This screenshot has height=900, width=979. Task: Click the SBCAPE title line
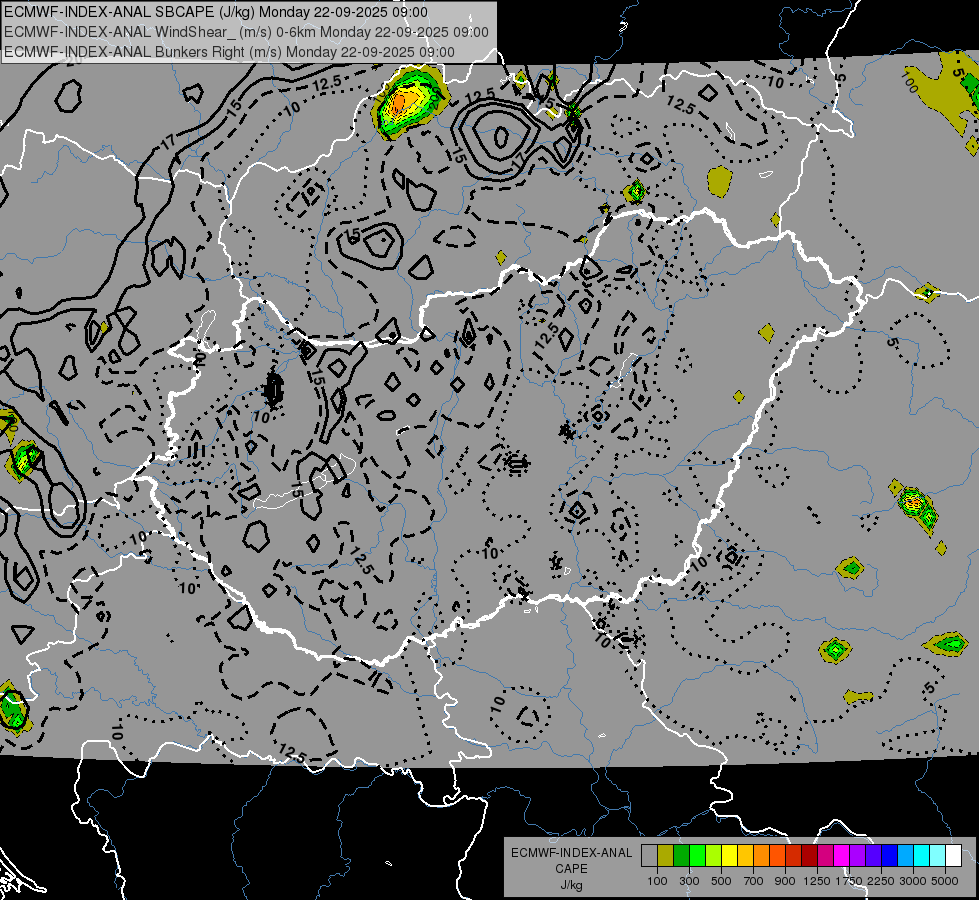[x=216, y=12]
